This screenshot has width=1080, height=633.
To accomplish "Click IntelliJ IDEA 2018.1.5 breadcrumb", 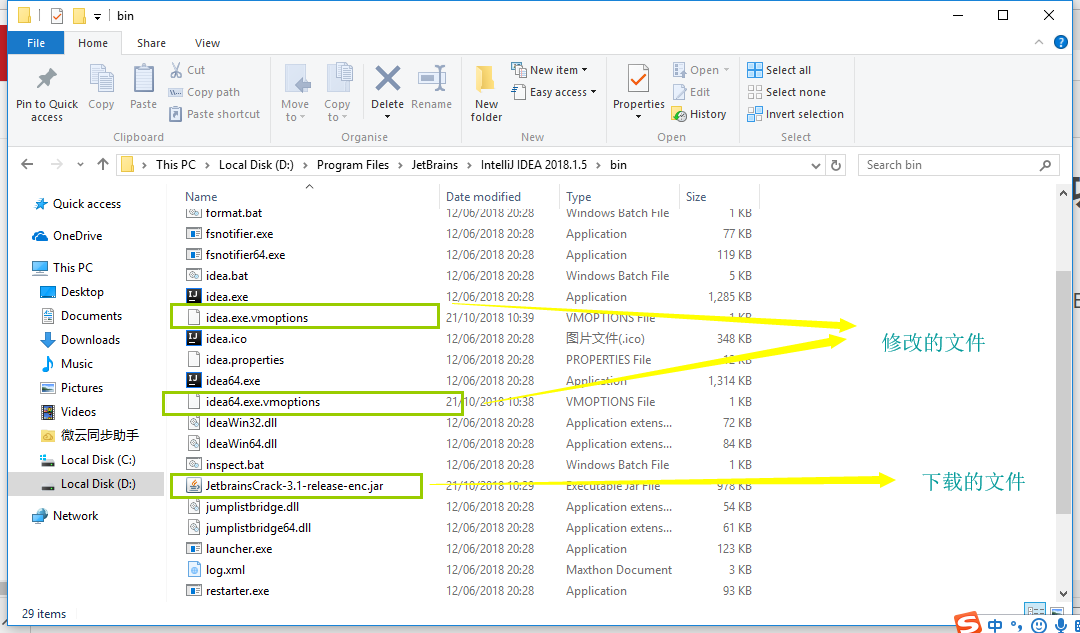I will [534, 165].
